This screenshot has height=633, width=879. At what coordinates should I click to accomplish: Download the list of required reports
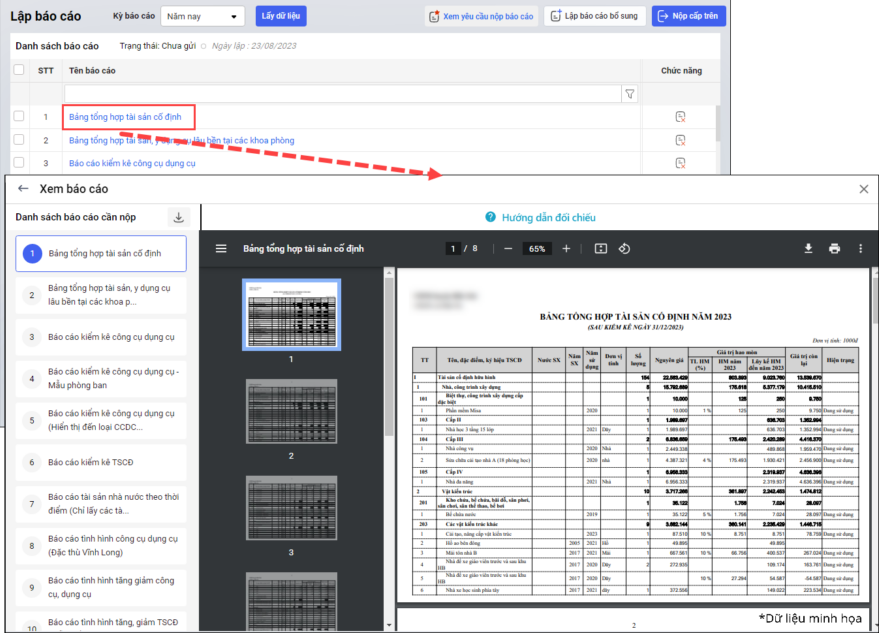coord(179,217)
